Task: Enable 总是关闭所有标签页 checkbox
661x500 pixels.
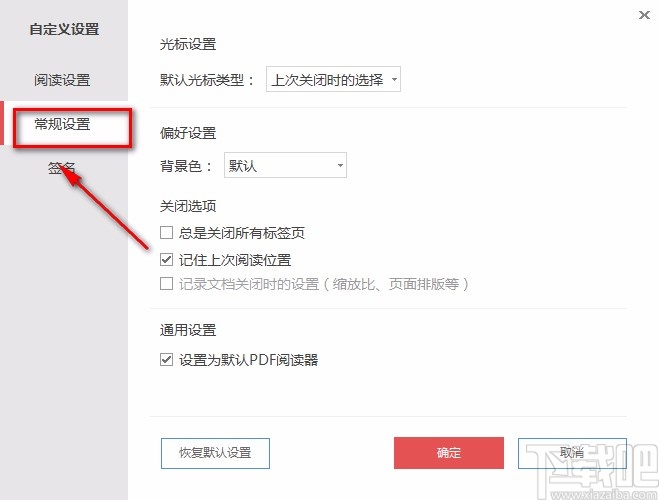Action: (167, 233)
